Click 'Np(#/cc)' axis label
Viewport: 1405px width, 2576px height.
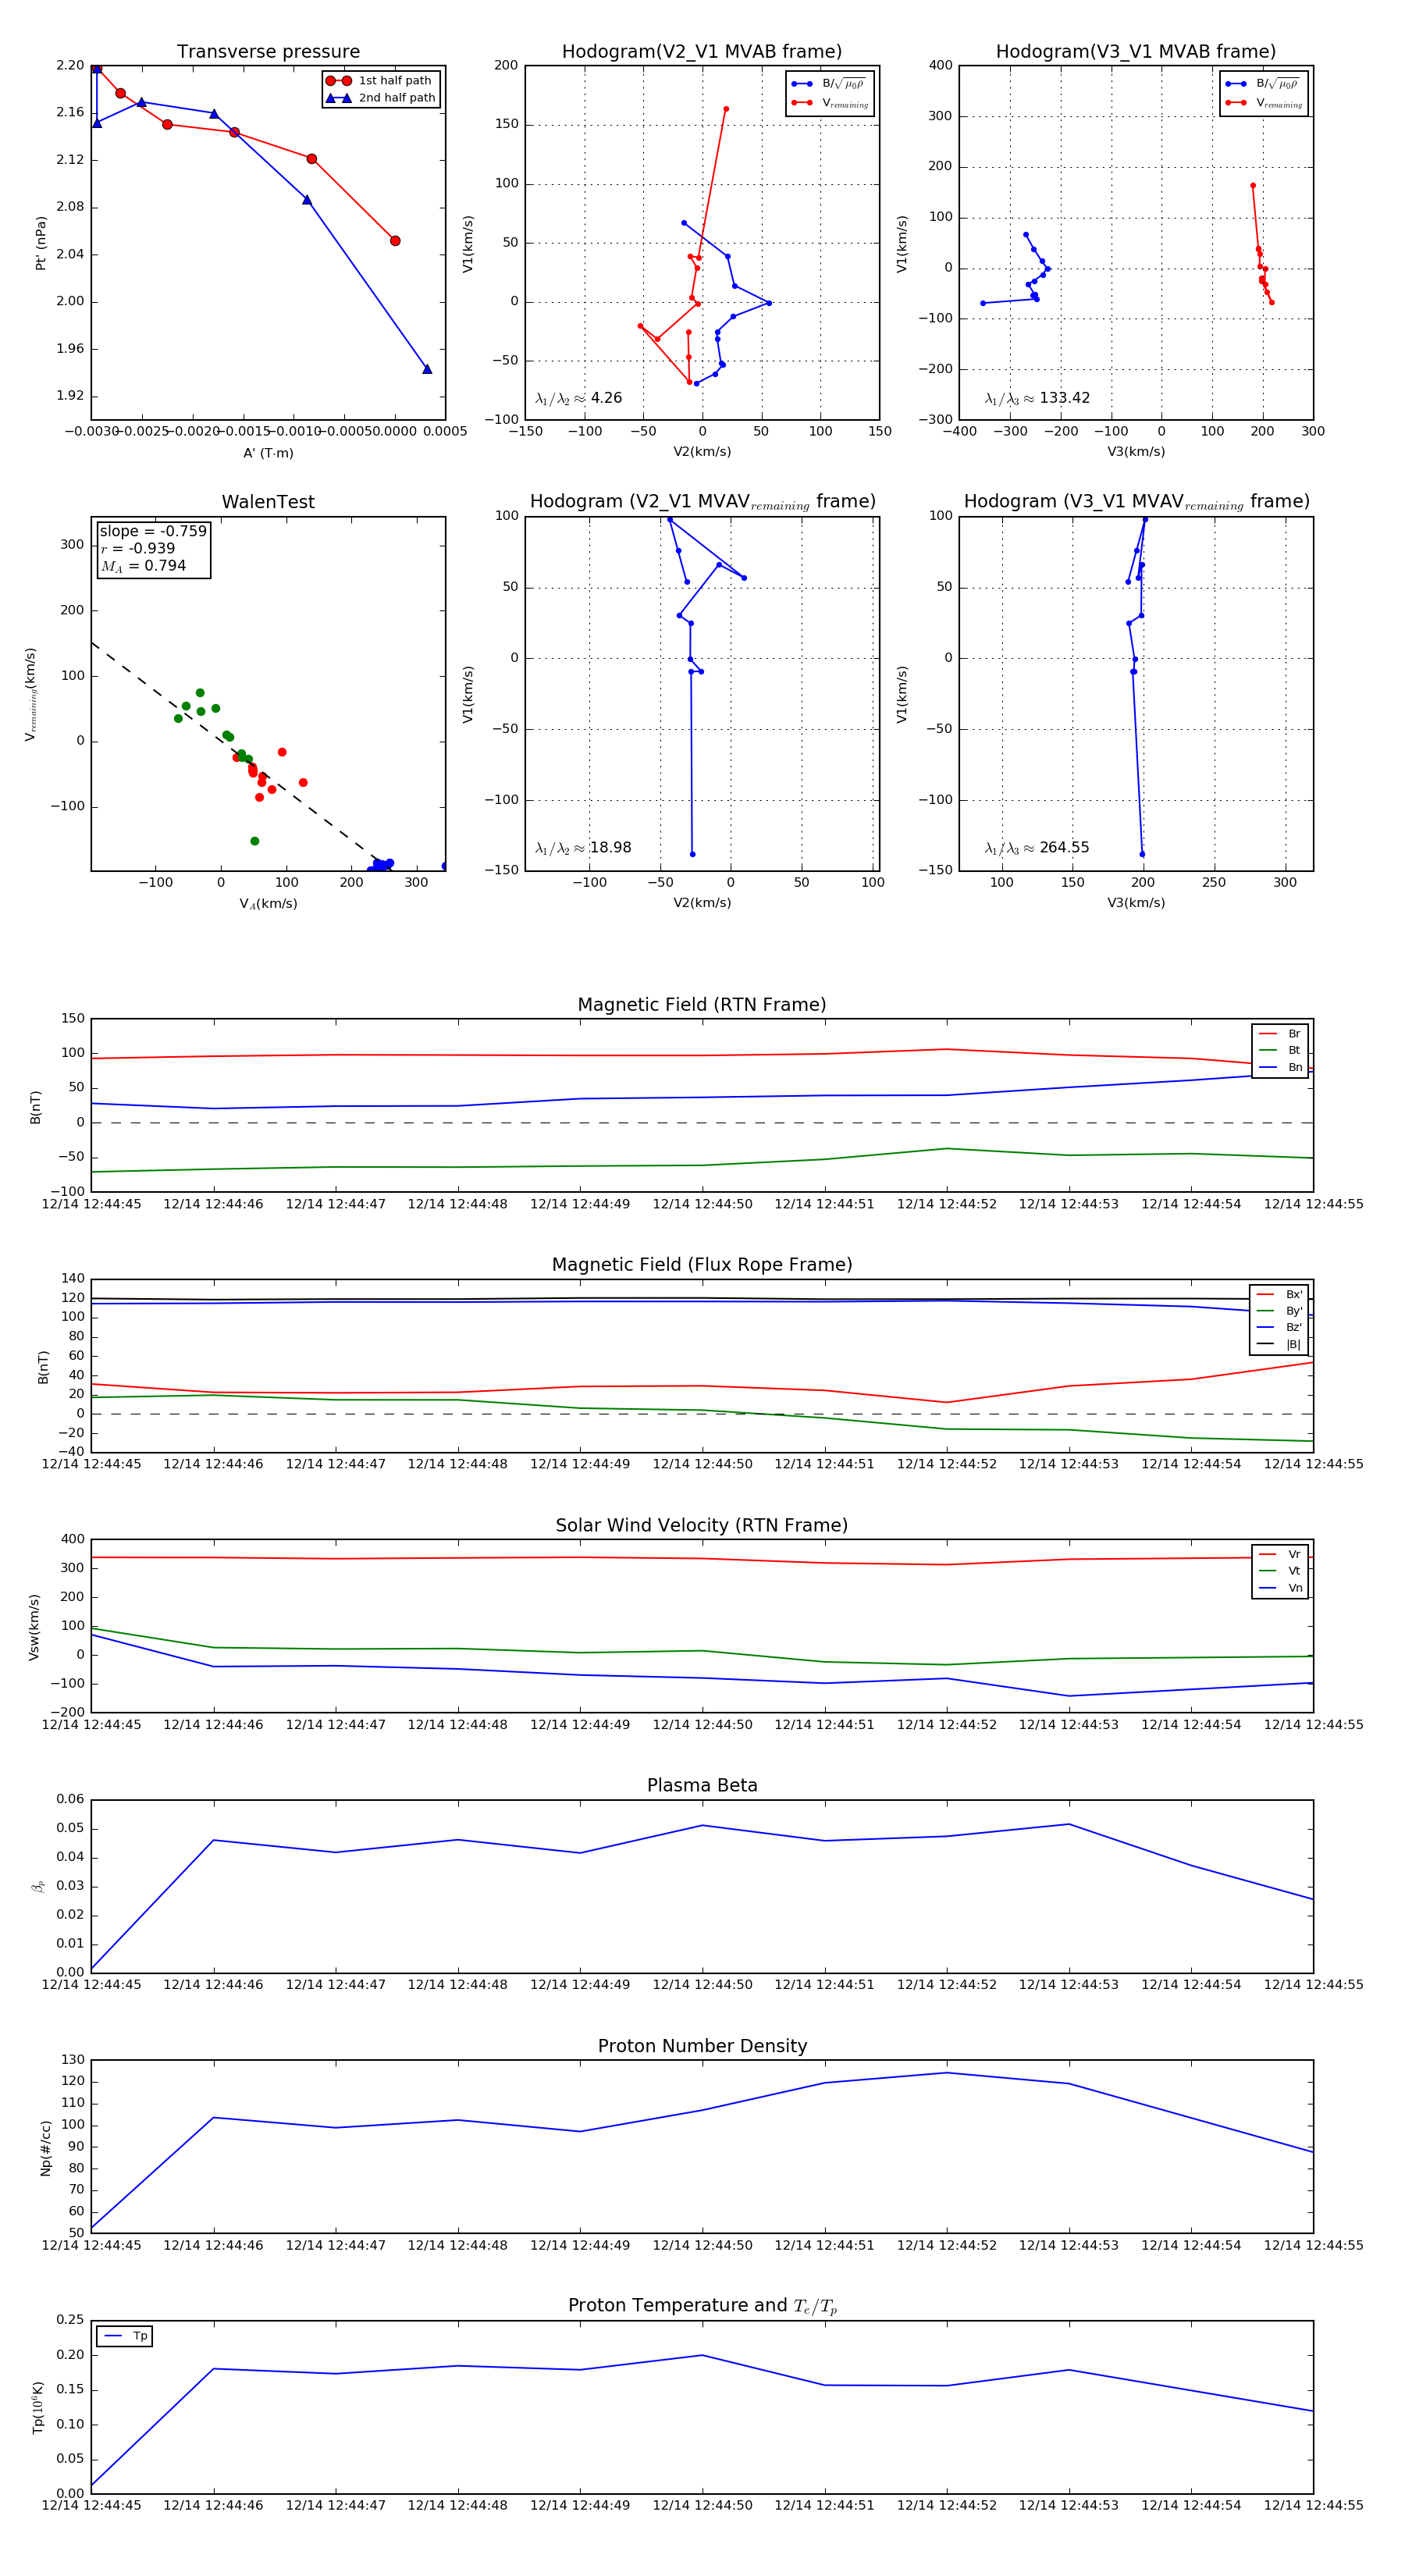coord(45,2148)
